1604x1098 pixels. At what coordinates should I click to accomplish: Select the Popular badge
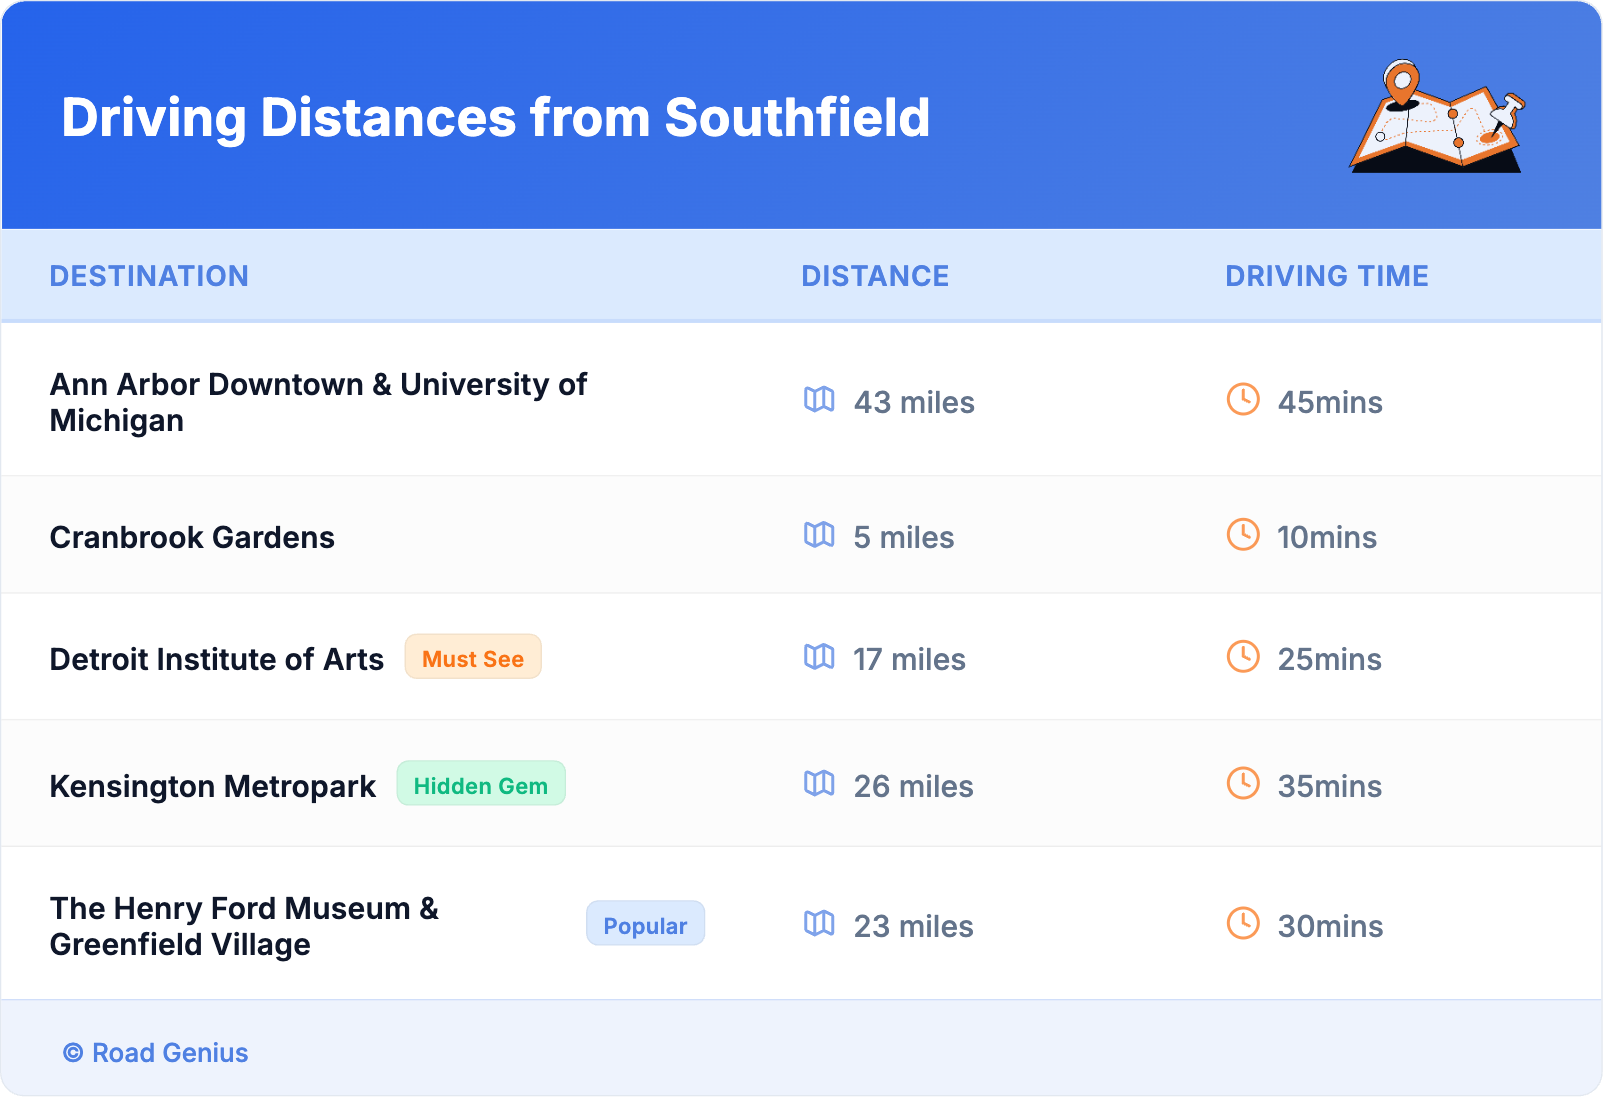(x=645, y=925)
